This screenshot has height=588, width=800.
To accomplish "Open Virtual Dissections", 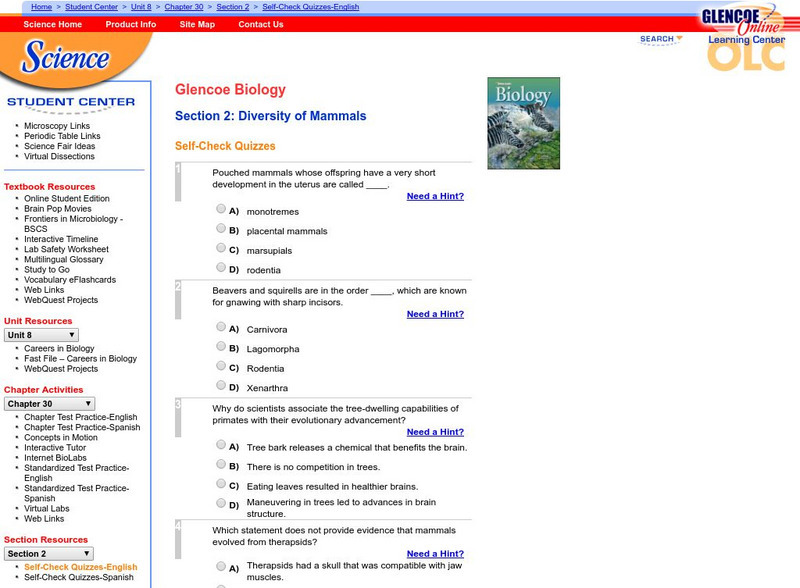I will click(59, 156).
